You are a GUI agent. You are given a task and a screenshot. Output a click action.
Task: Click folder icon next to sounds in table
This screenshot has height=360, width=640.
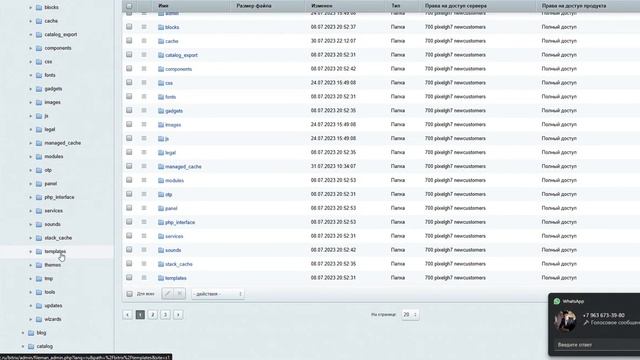pos(161,250)
